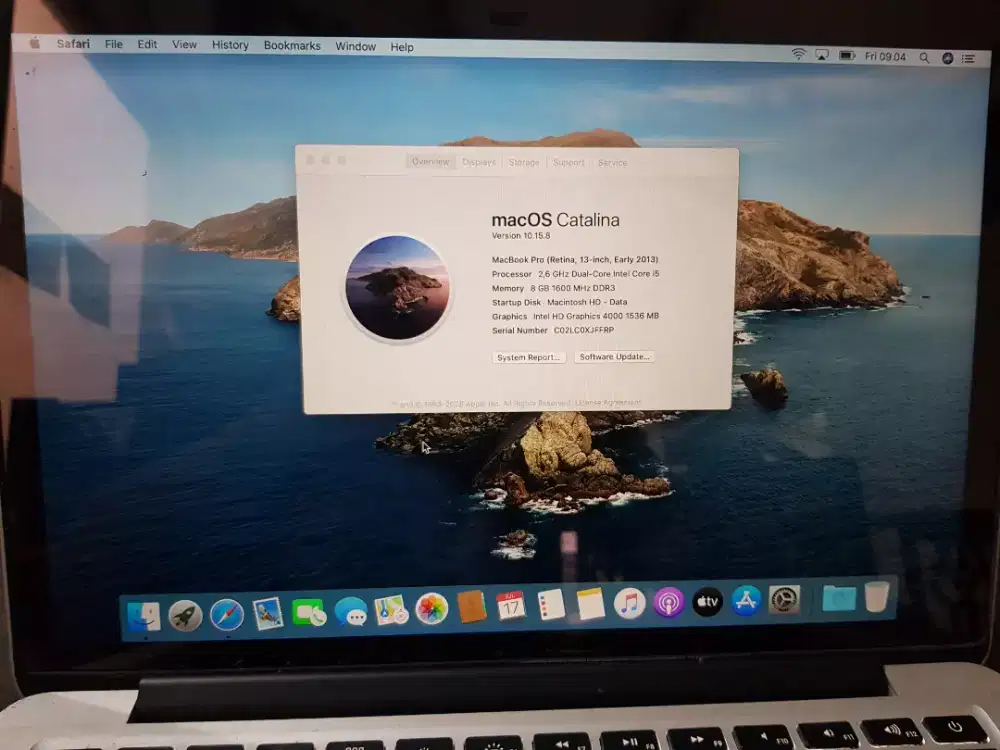Open the Window menu
The height and width of the screenshot is (750, 1000).
click(x=355, y=47)
